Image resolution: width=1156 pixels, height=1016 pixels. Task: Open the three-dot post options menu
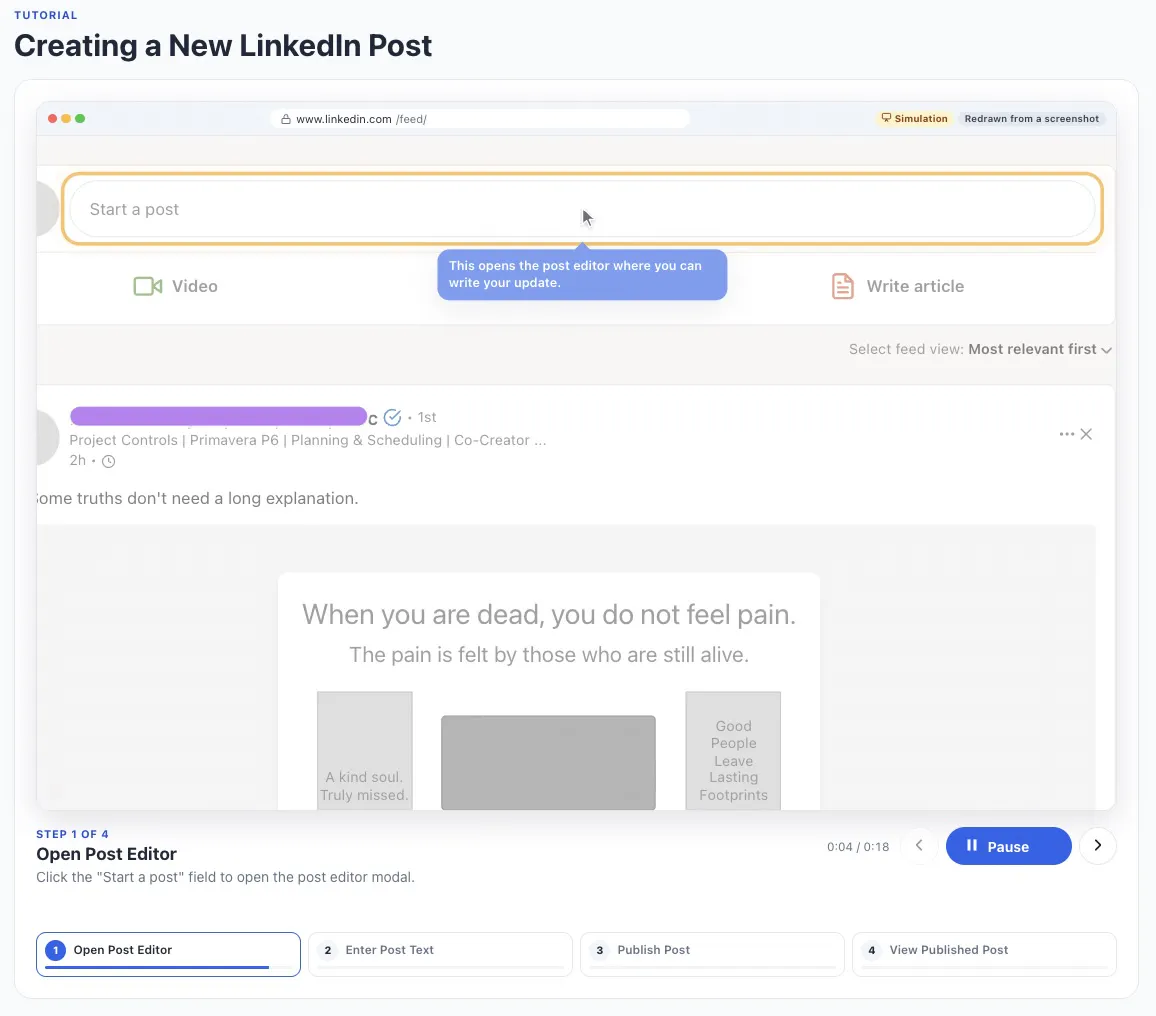1066,434
